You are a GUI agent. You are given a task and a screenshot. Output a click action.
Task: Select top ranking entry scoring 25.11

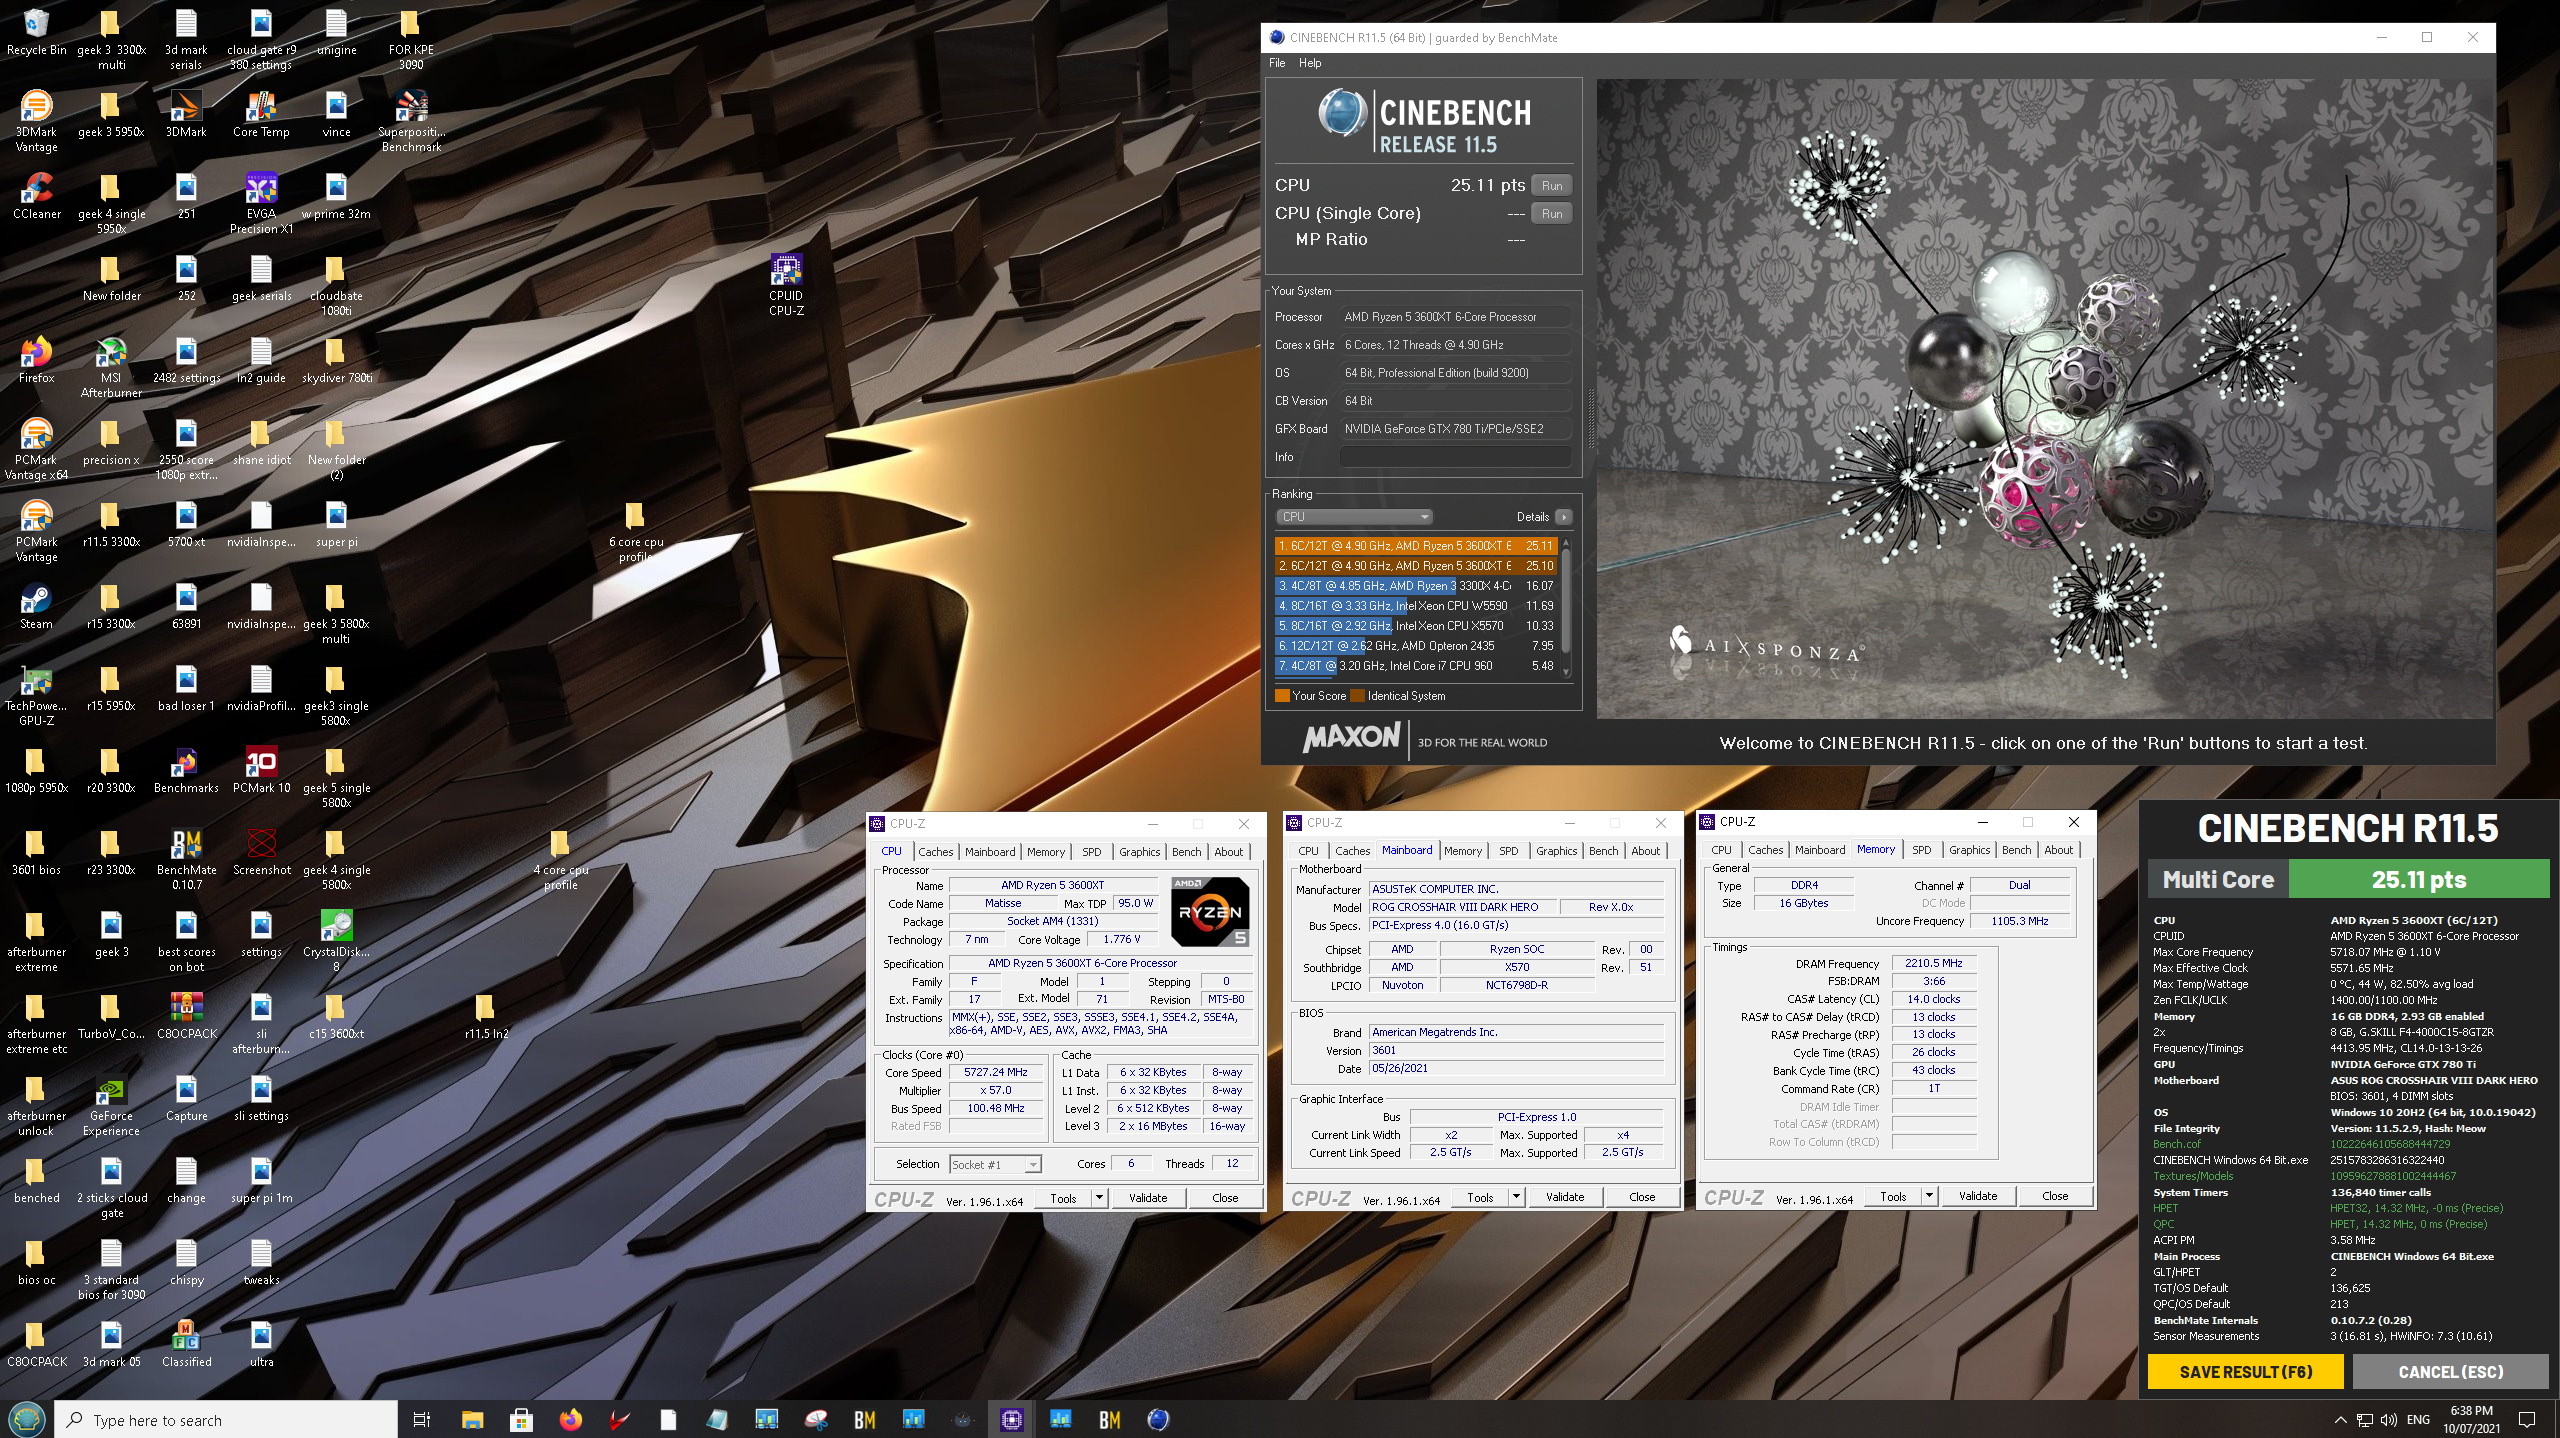(1417, 546)
